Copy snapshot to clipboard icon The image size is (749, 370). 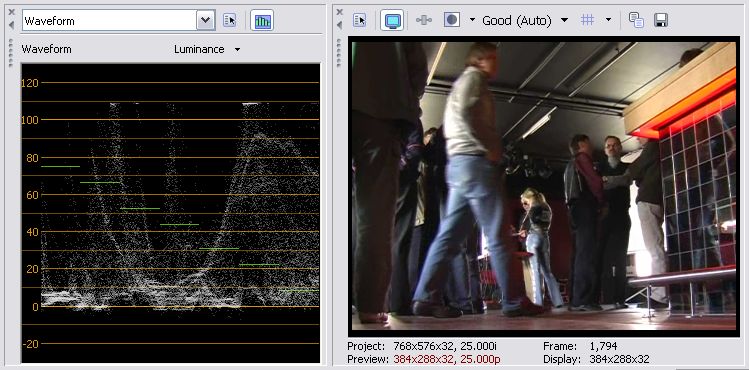[636, 20]
